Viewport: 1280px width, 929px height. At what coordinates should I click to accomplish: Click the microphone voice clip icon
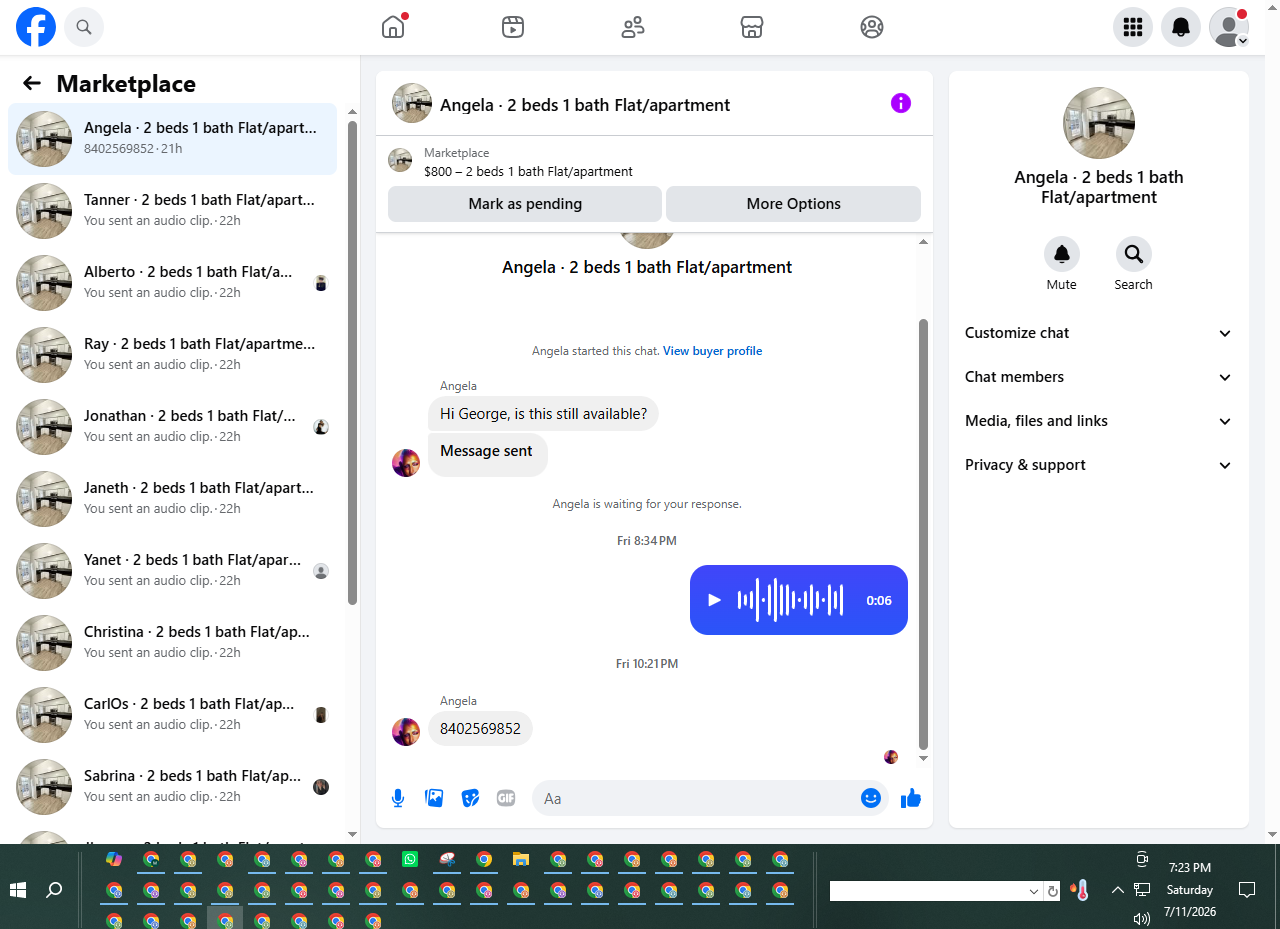(x=398, y=798)
